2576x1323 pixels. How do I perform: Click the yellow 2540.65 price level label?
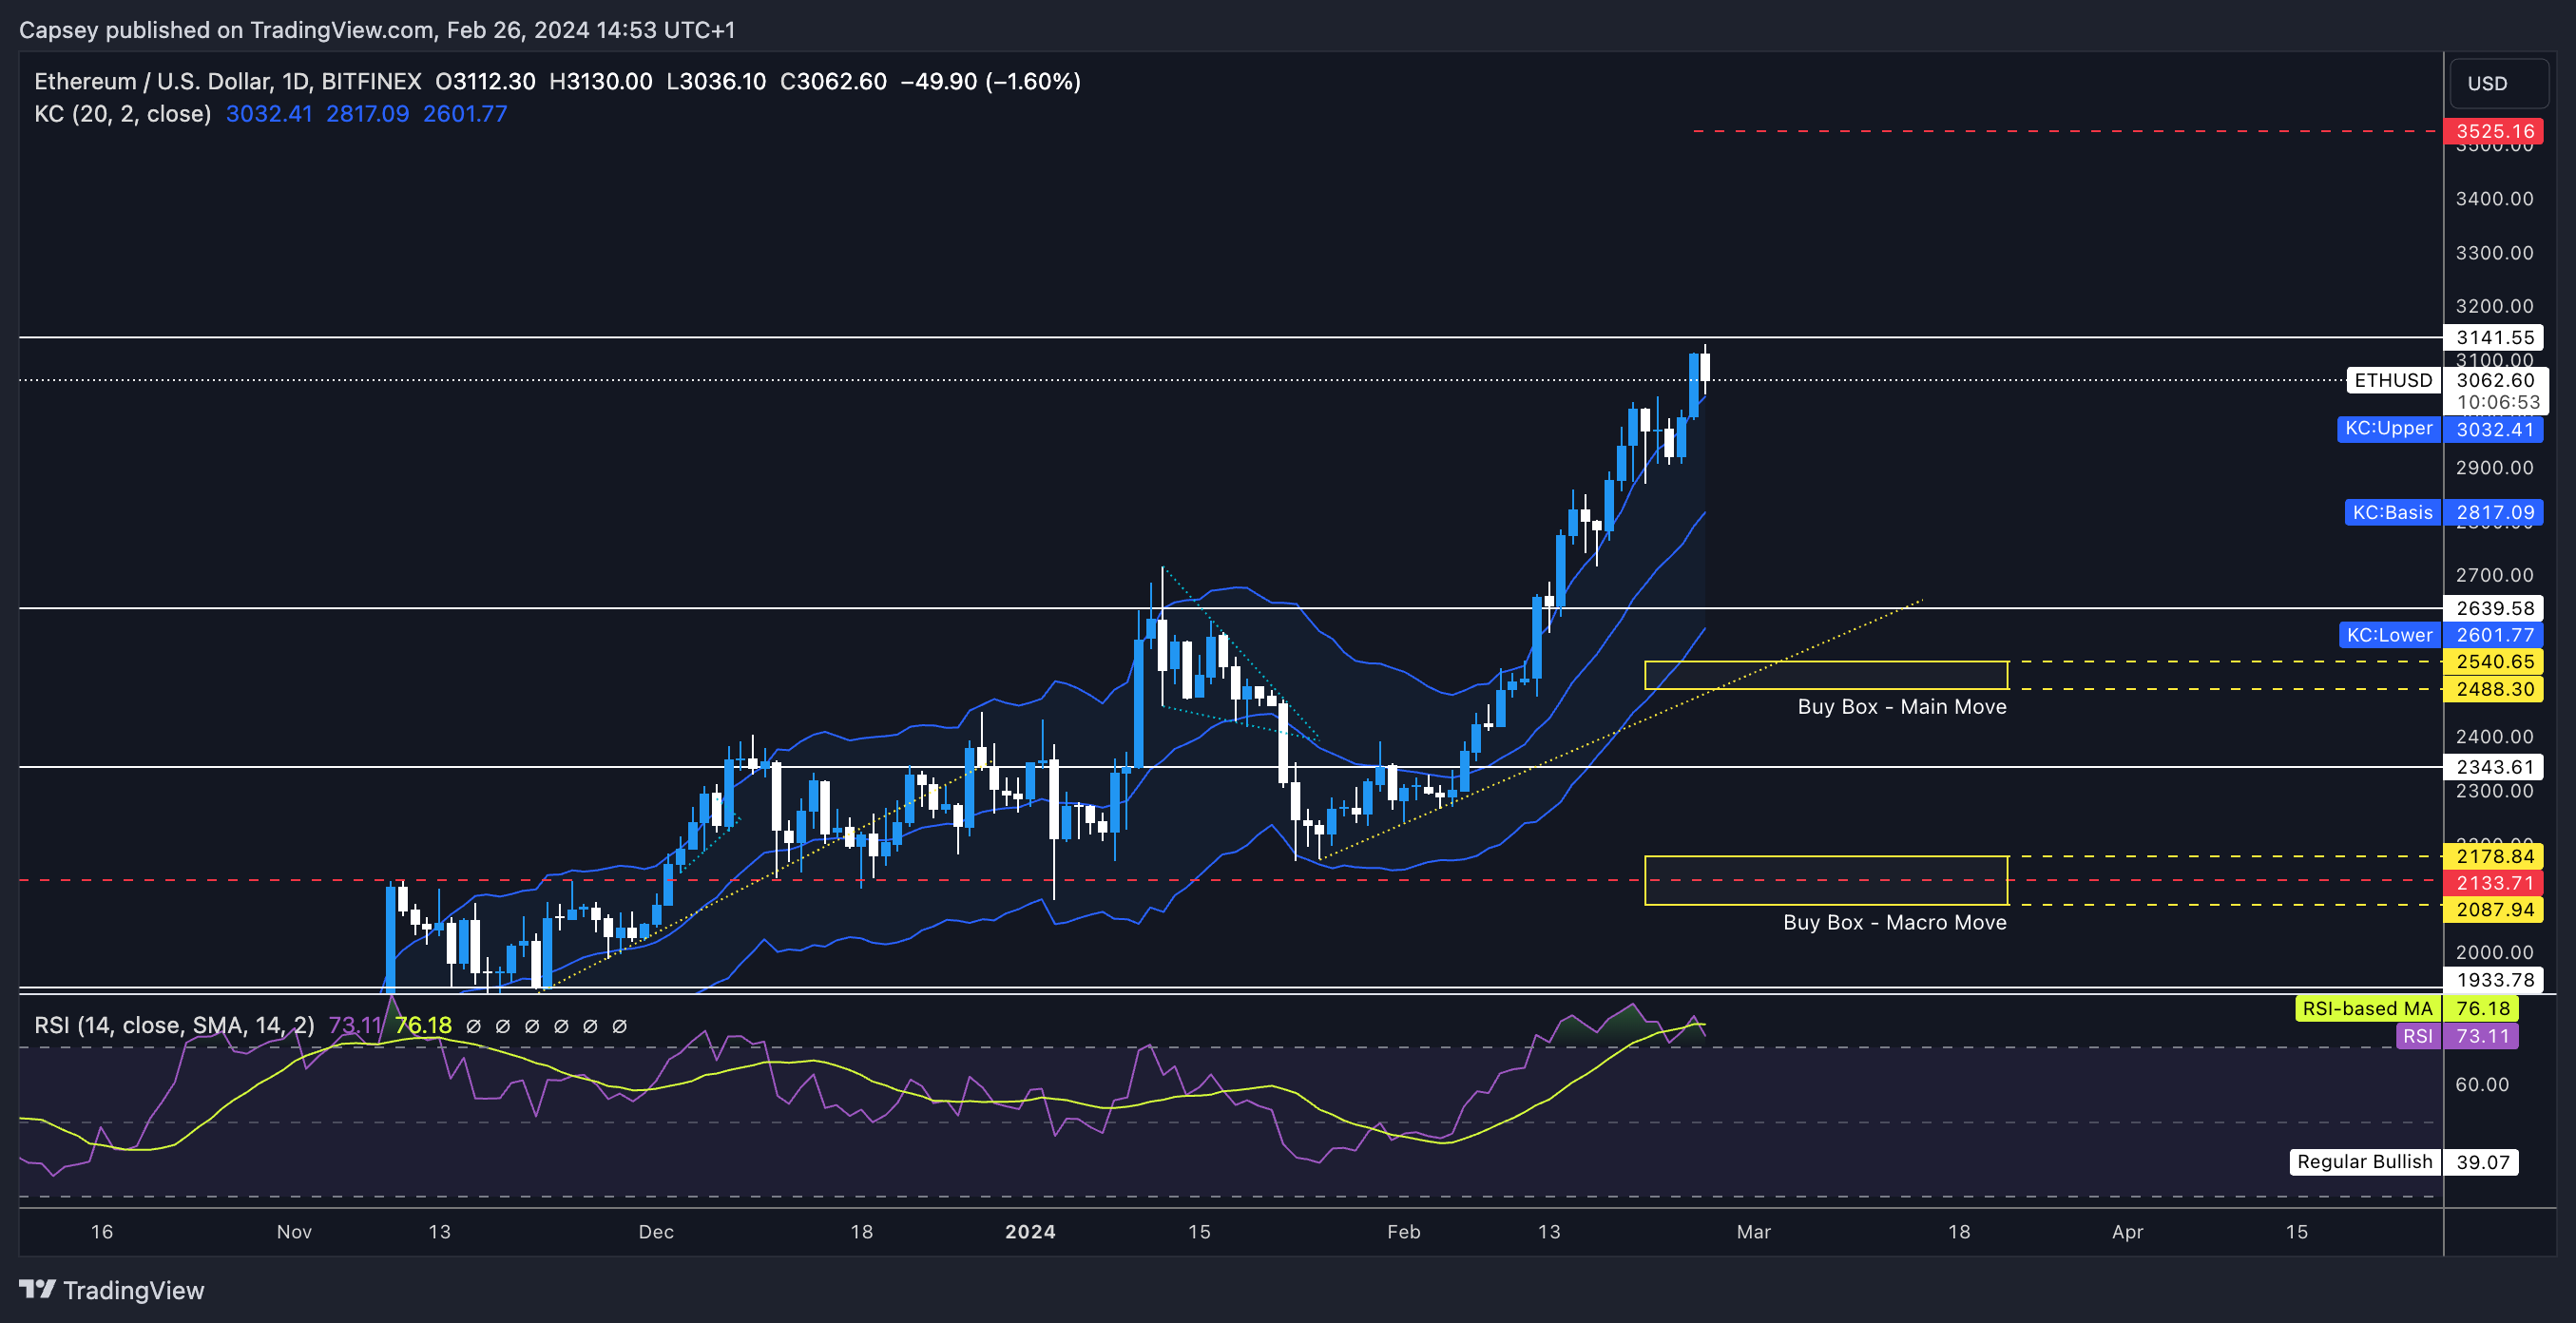point(2494,662)
